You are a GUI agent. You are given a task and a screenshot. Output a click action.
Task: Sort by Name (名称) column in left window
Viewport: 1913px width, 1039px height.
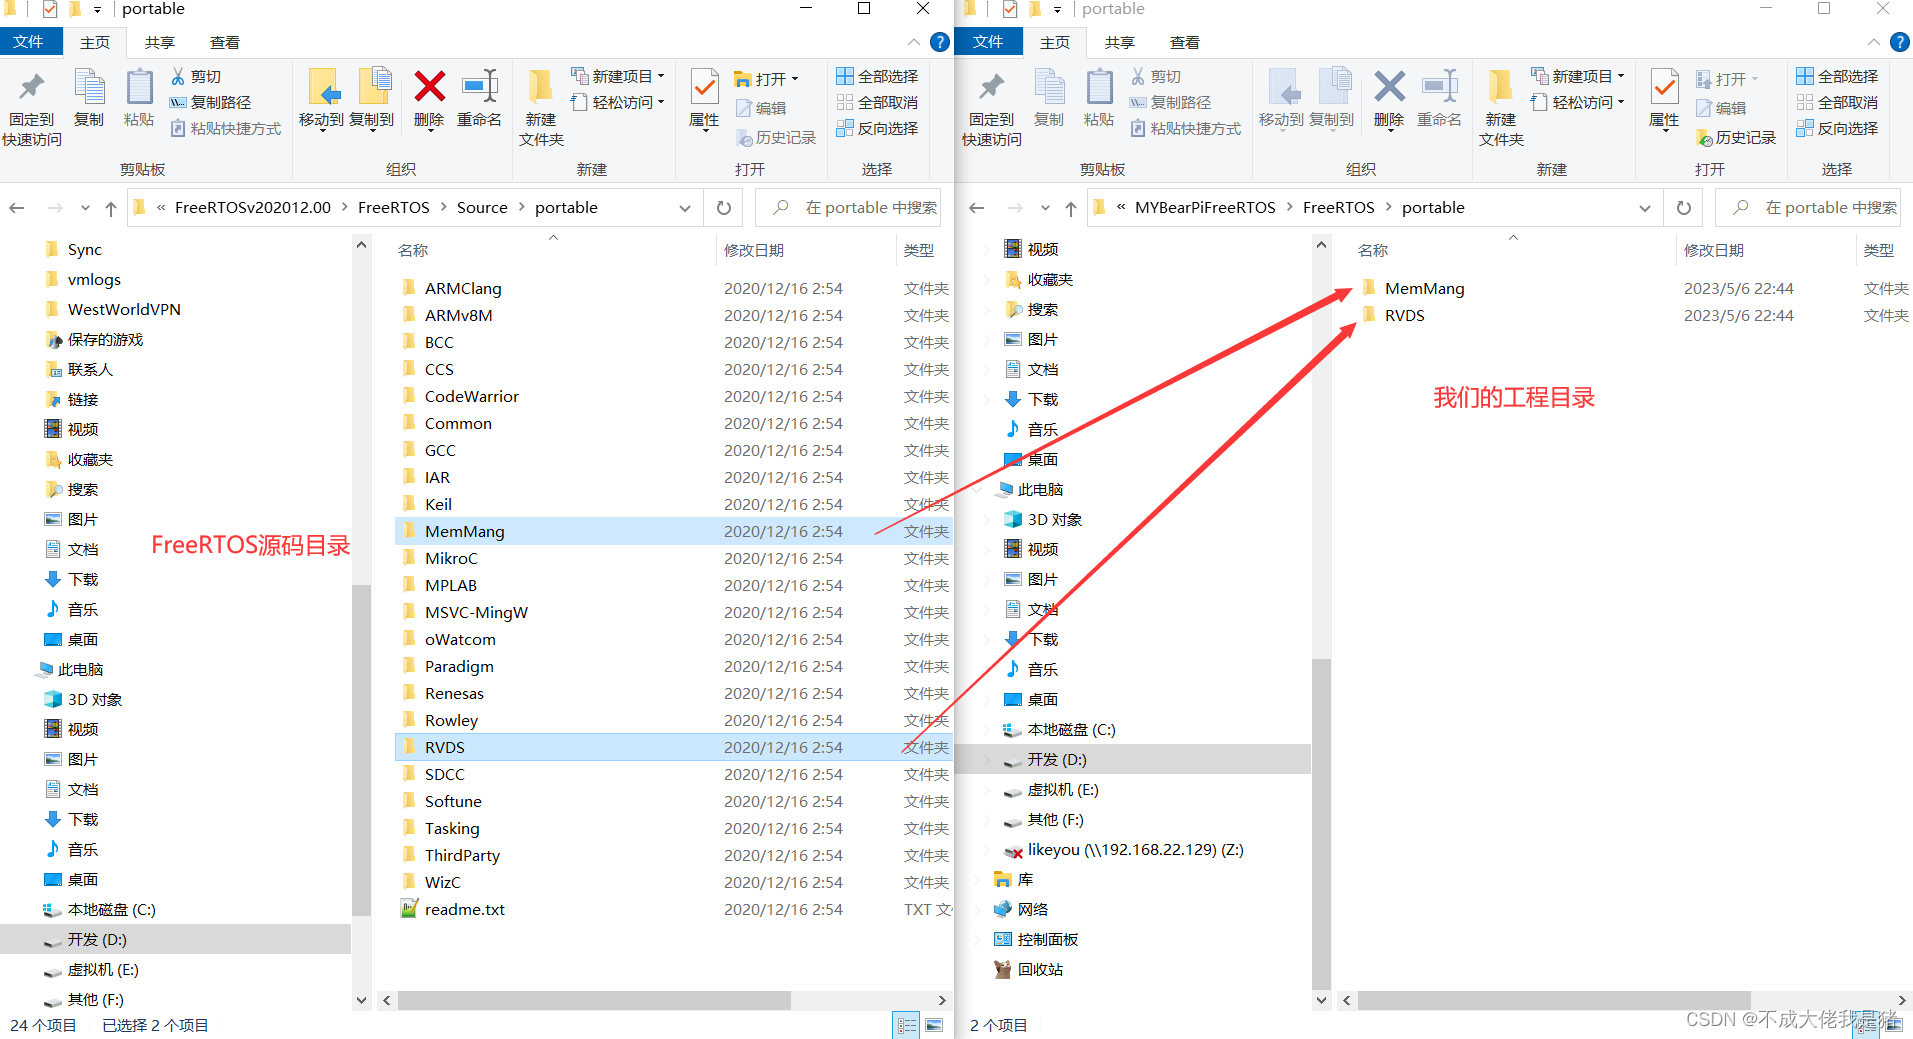click(x=413, y=250)
